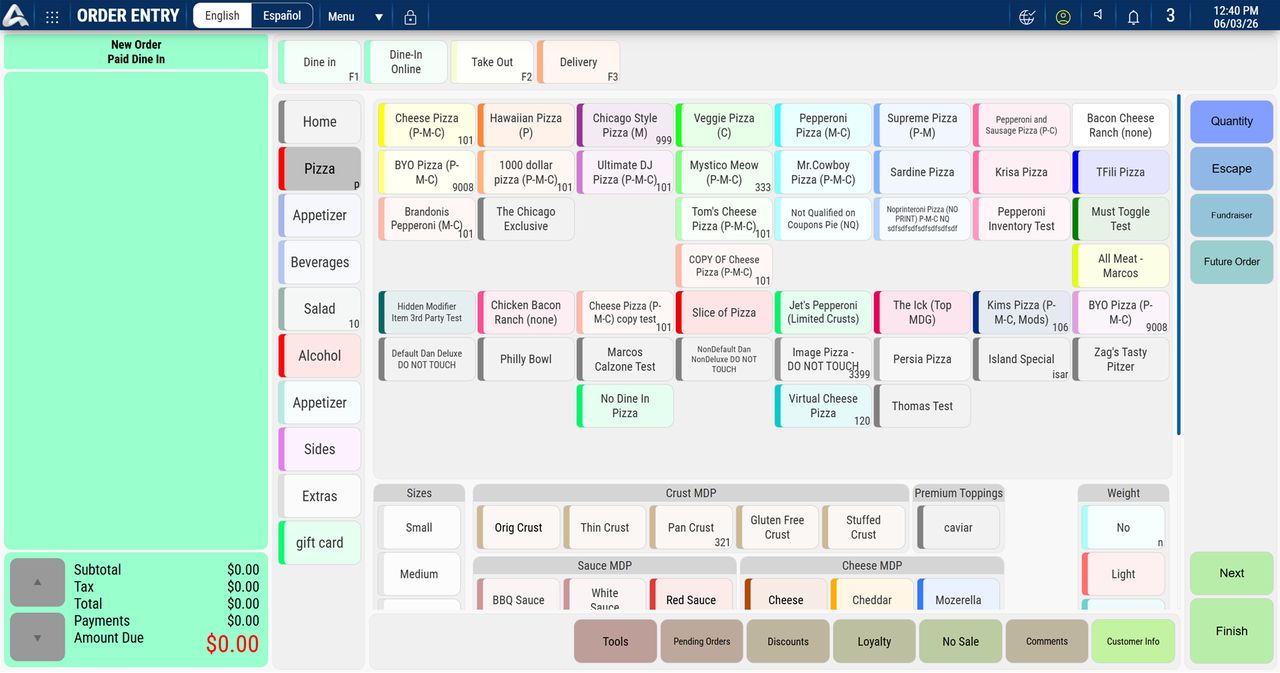1280x673 pixels.
Task: View Pending Orders
Action: [701, 641]
